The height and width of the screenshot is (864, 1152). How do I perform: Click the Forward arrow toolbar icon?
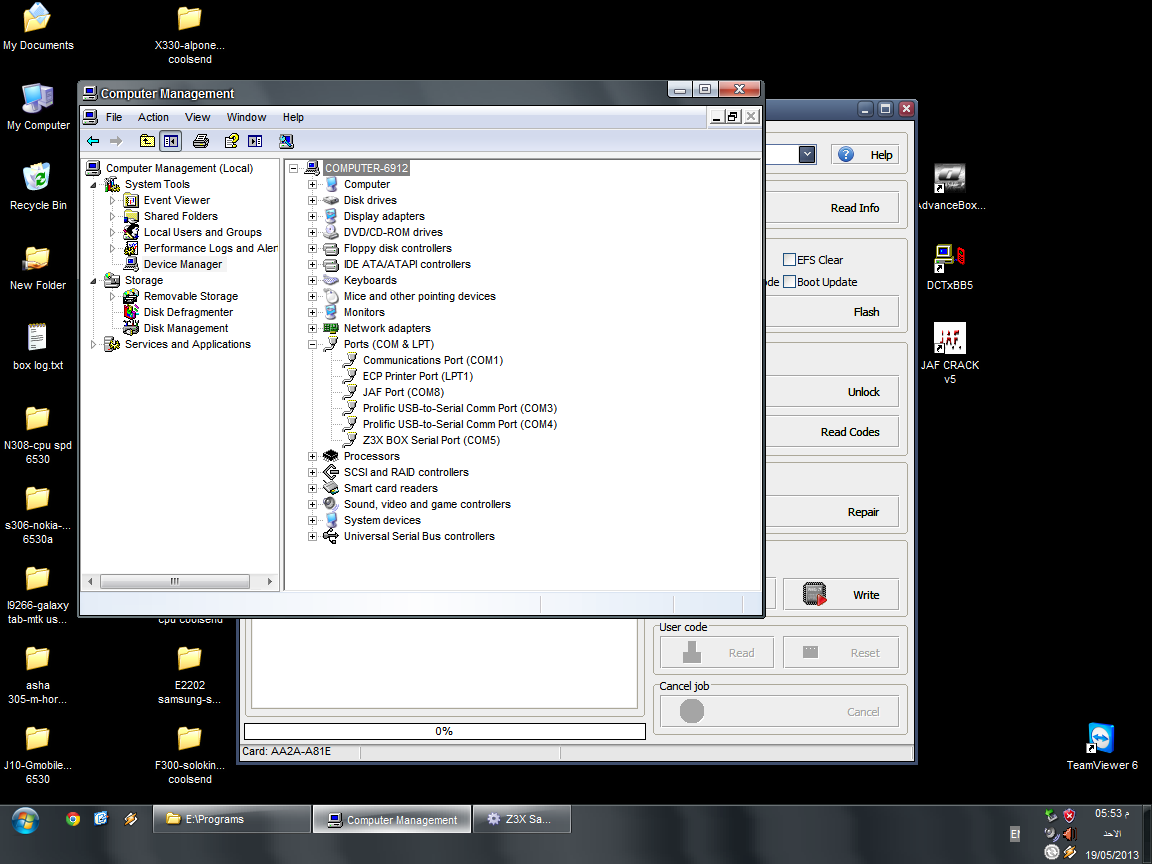(x=116, y=141)
